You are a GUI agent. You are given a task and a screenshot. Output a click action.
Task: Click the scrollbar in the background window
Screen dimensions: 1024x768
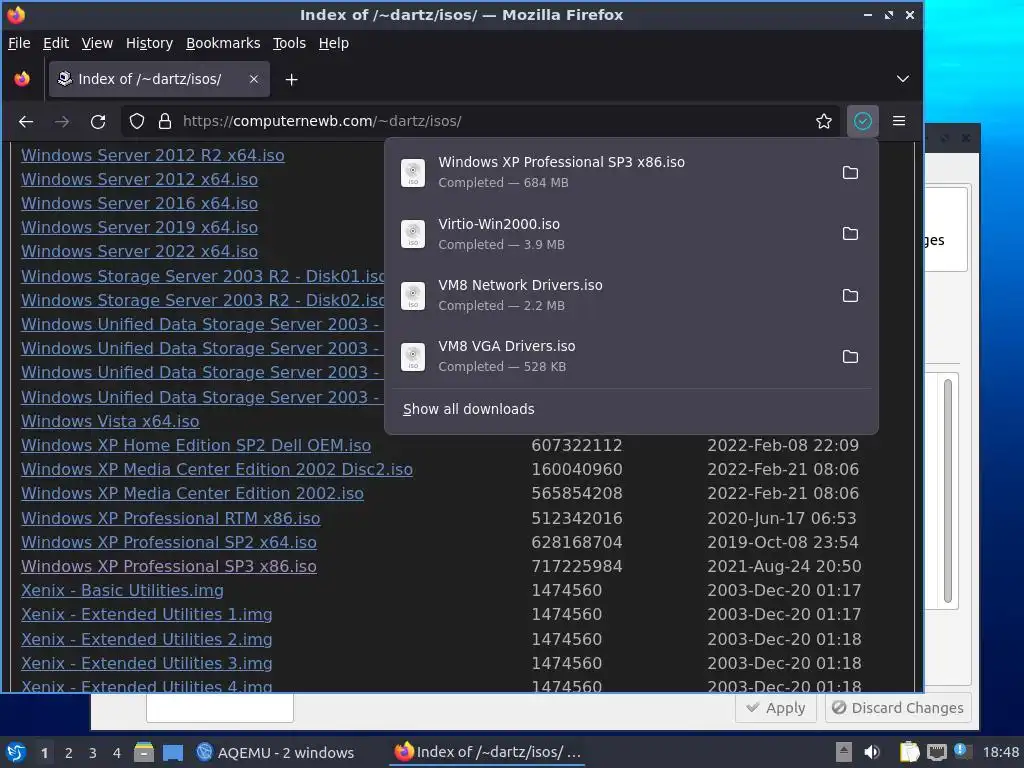948,491
